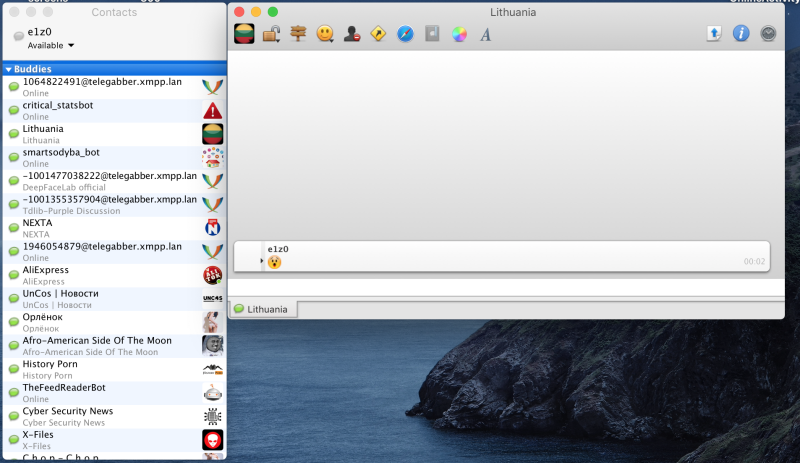Open the encryption padlock toolbar icon
The width and height of the screenshot is (800, 463).
[x=271, y=34]
